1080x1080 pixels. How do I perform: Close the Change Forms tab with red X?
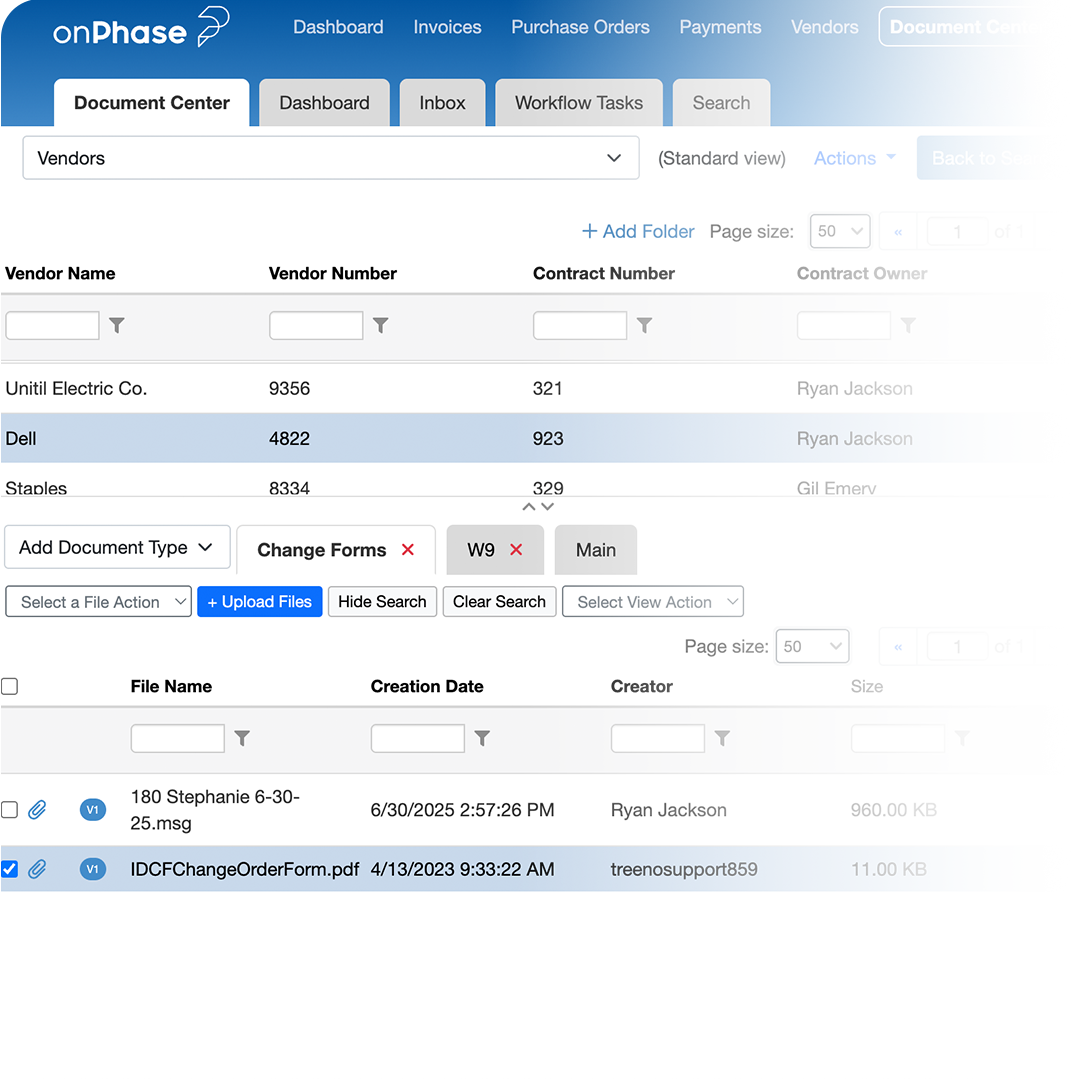pos(408,550)
